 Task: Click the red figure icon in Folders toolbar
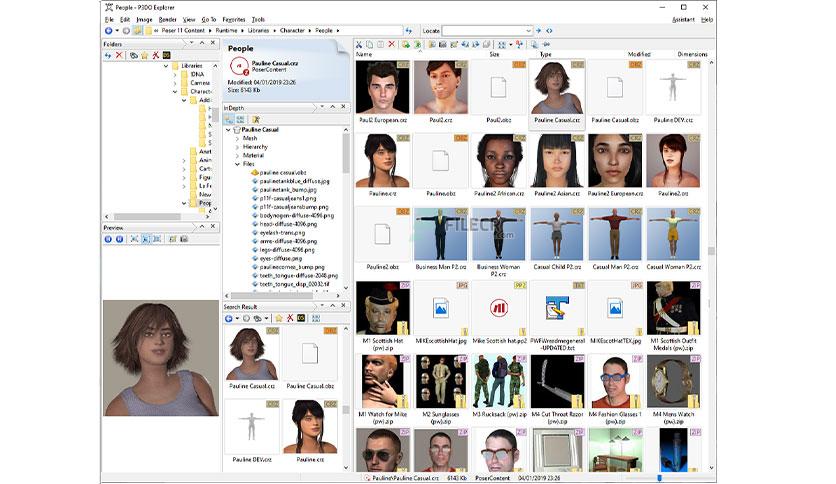155,55
